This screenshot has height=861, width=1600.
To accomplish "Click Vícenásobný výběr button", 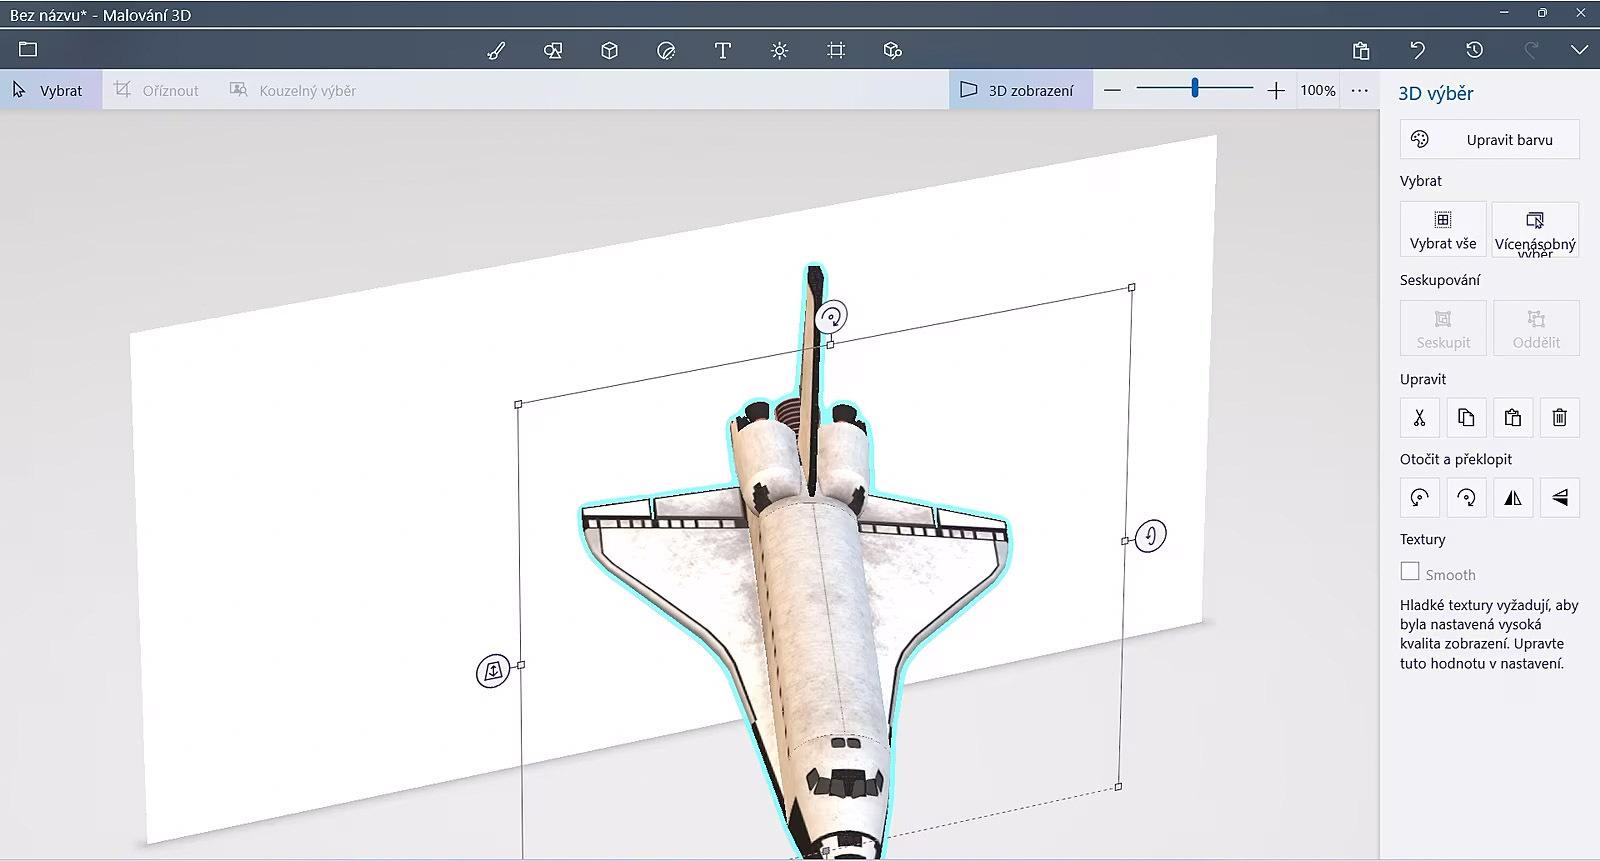I will click(1535, 229).
